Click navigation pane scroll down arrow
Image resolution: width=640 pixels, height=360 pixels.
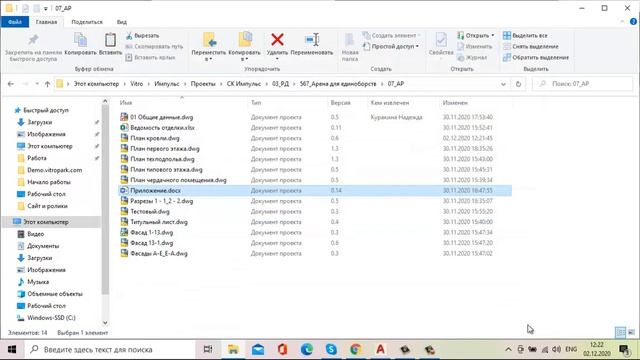pos(105,323)
